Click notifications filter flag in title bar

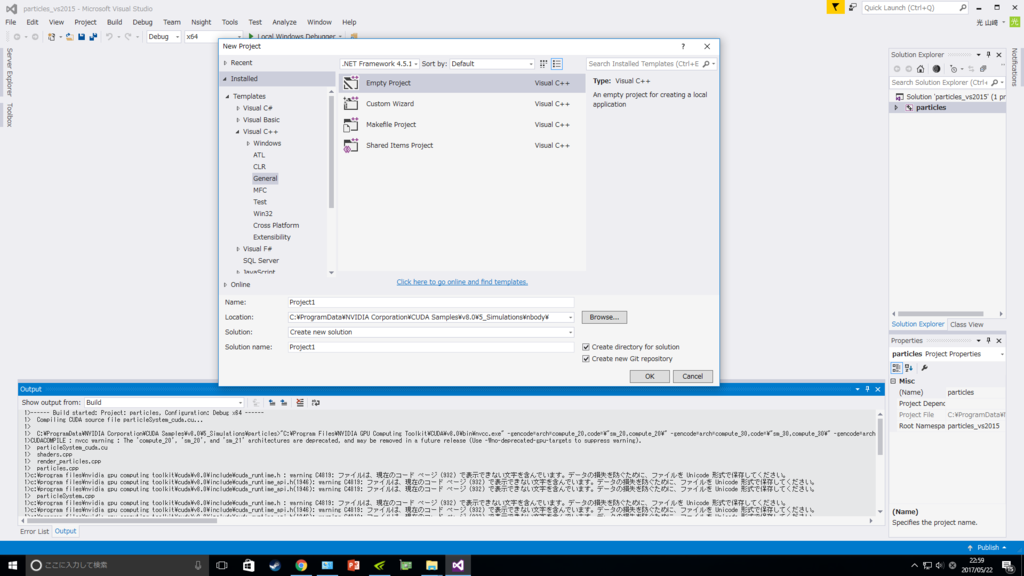[835, 7]
